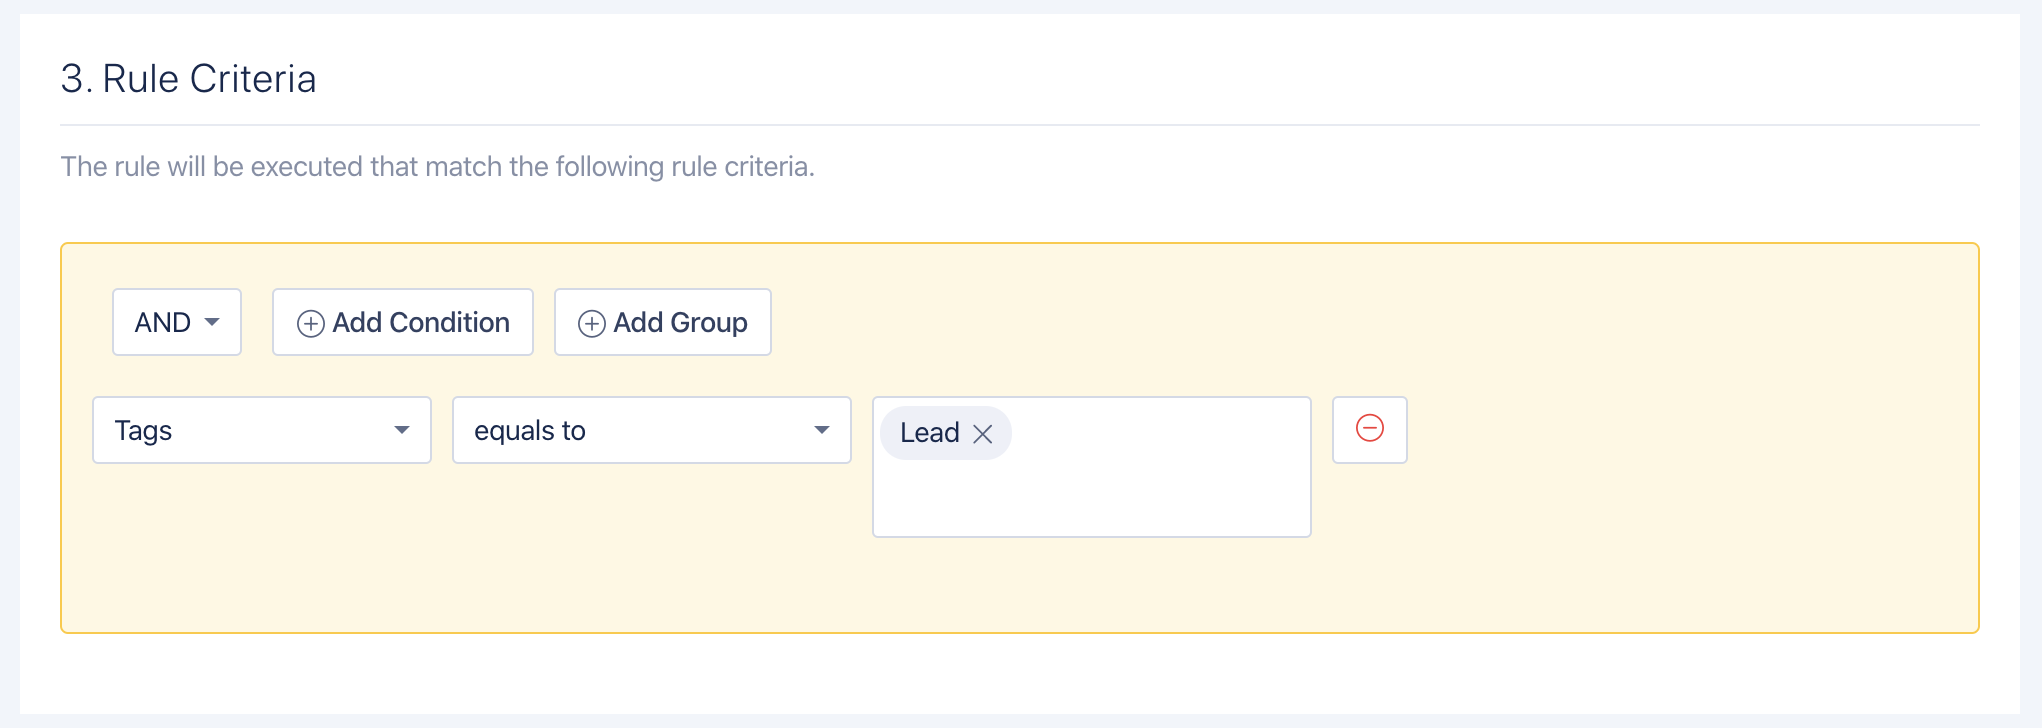The height and width of the screenshot is (728, 2042).
Task: Open the equals to operator dropdown
Action: coord(652,430)
